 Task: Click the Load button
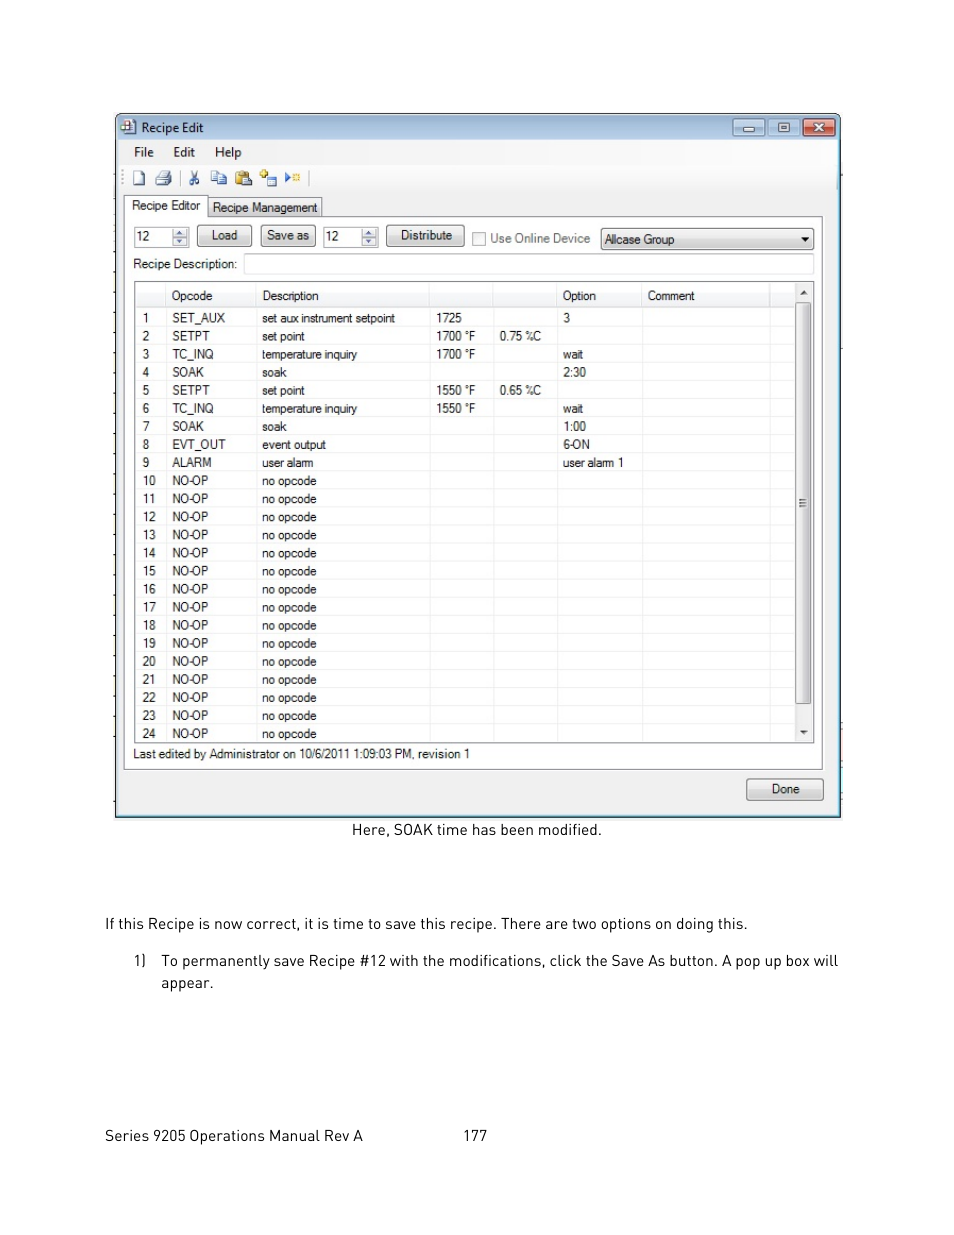(224, 236)
